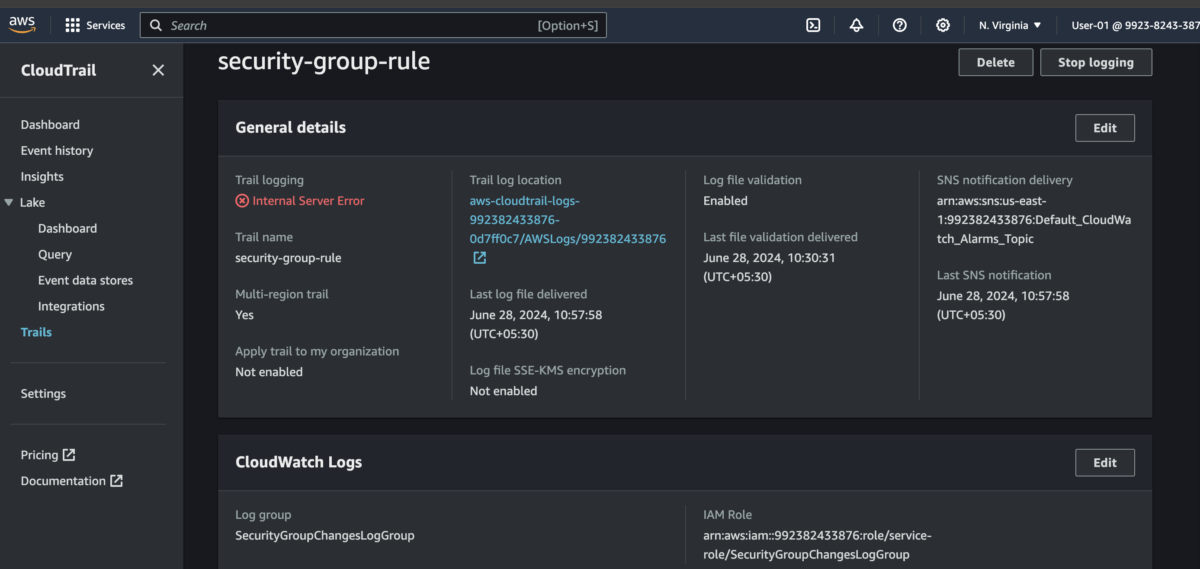This screenshot has height=569, width=1200.
Task: Open the Lake Dashboard sub-item
Action: click(67, 229)
